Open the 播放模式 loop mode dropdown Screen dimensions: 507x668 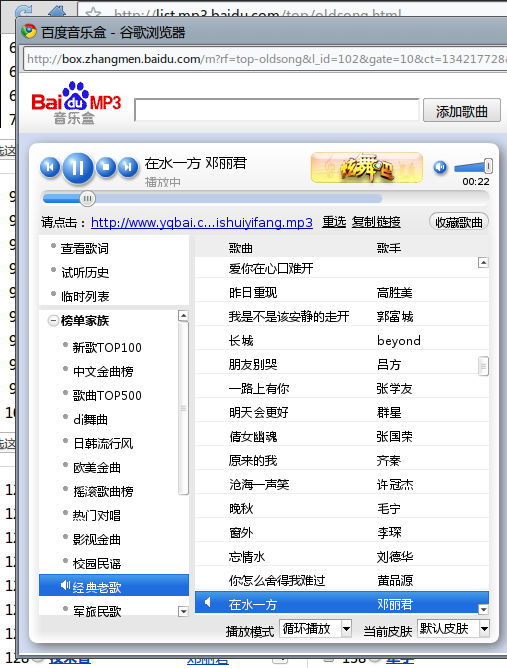(x=316, y=628)
